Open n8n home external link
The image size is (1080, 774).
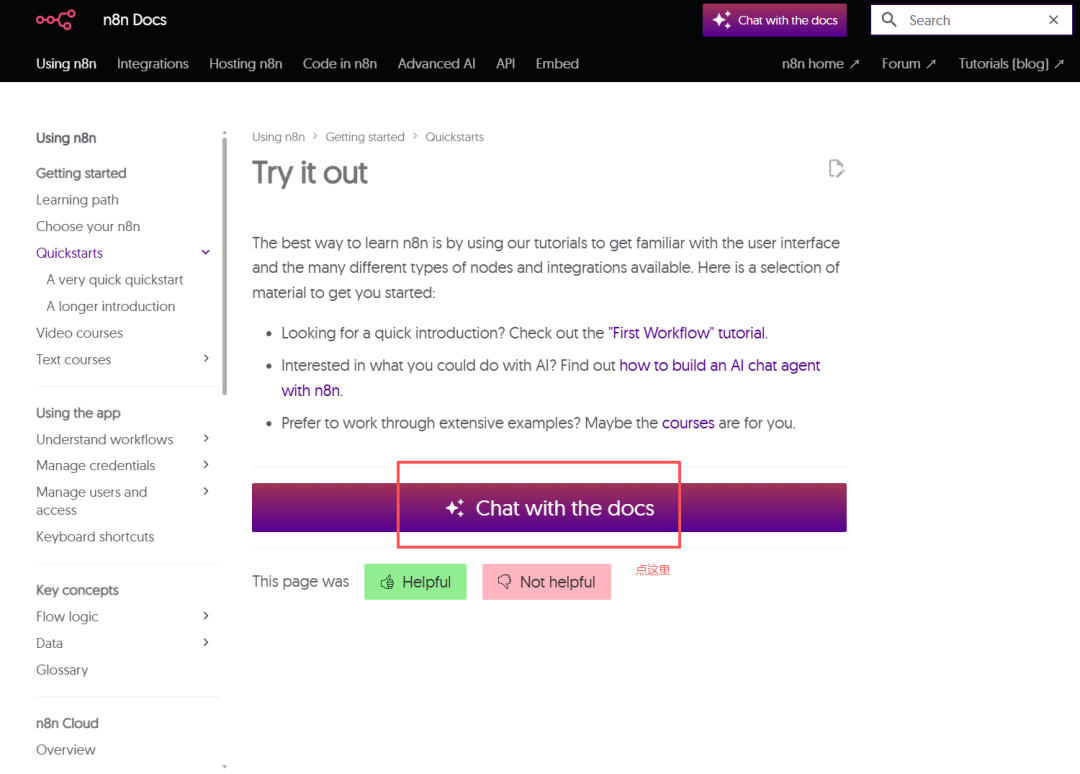click(820, 64)
